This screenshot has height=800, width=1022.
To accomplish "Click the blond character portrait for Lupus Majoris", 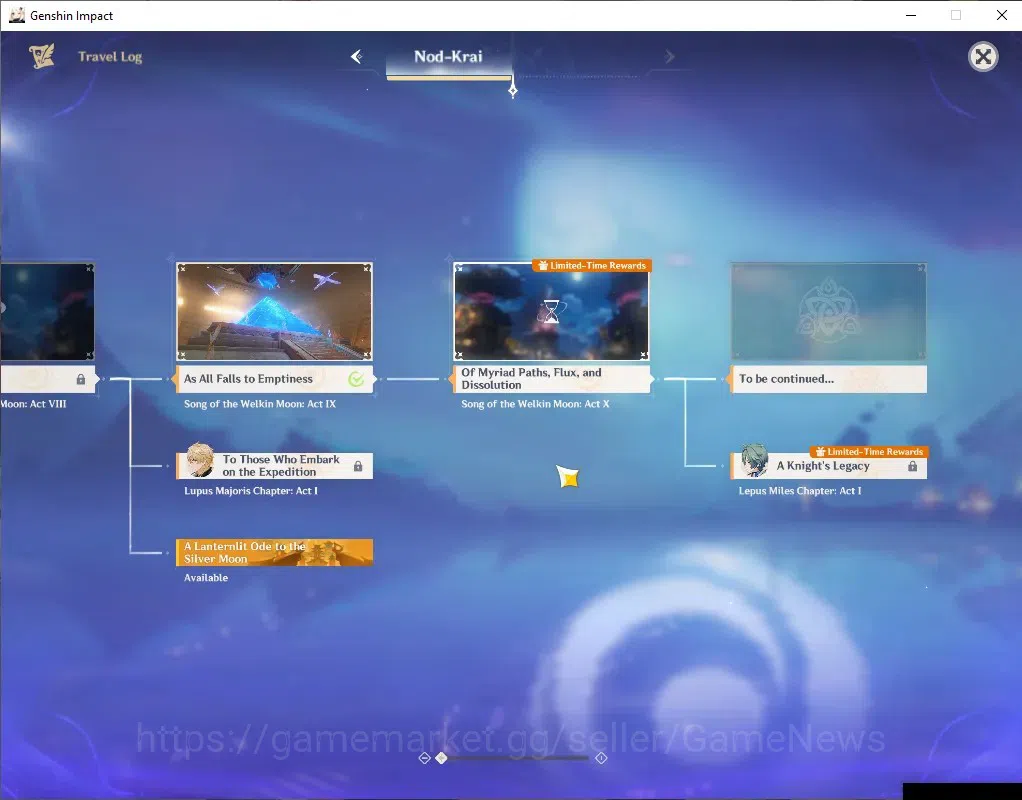I will pyautogui.click(x=199, y=460).
